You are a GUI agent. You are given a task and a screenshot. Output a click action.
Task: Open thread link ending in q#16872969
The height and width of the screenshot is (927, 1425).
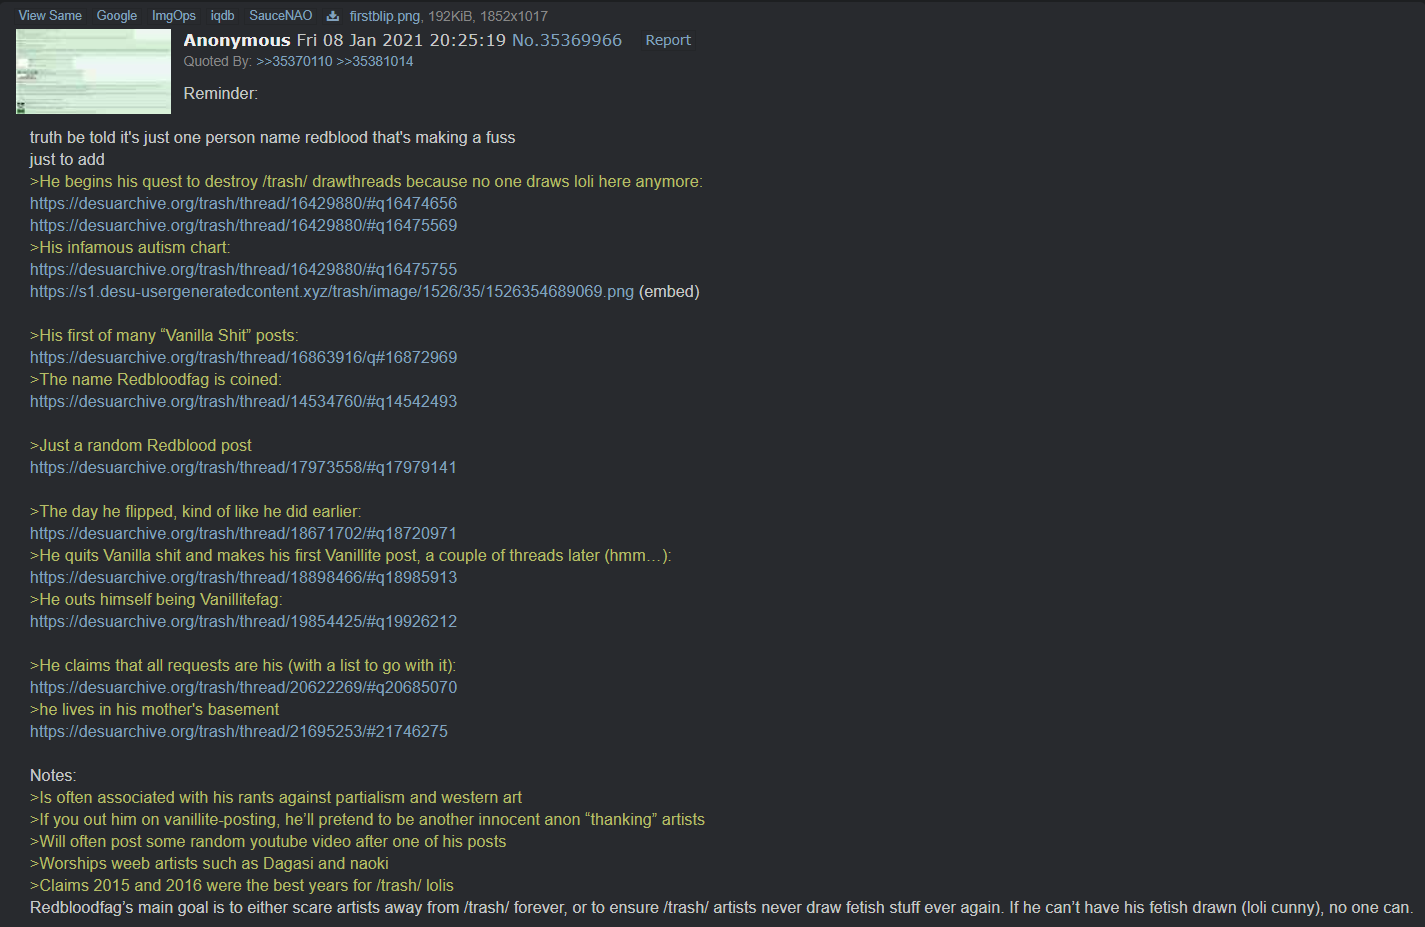pos(243,357)
